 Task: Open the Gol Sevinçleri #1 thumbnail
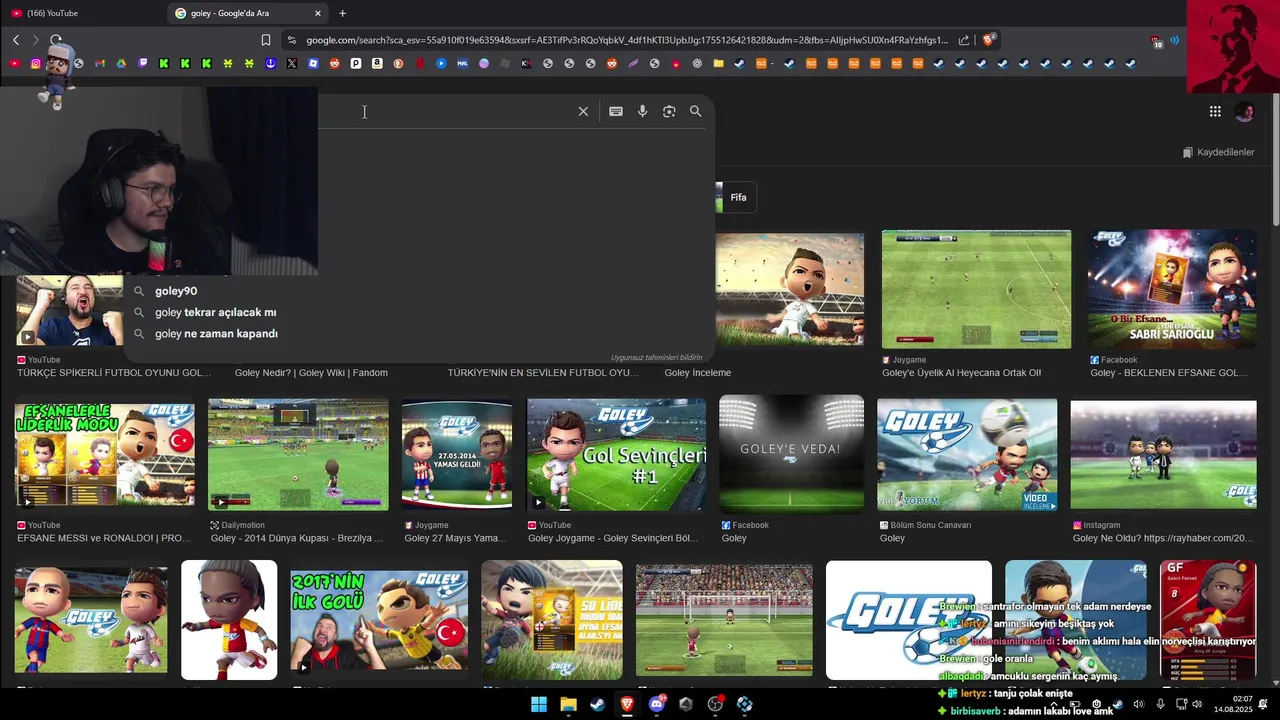coord(616,455)
